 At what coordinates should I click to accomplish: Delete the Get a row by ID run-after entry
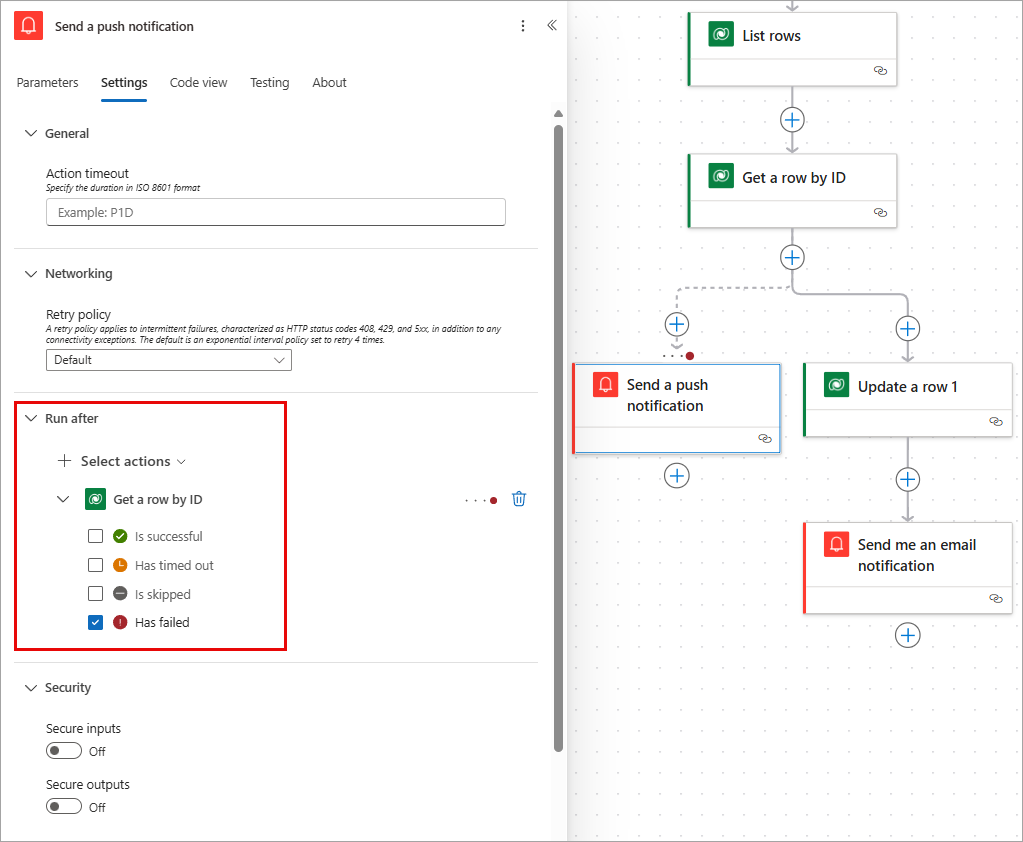(519, 499)
